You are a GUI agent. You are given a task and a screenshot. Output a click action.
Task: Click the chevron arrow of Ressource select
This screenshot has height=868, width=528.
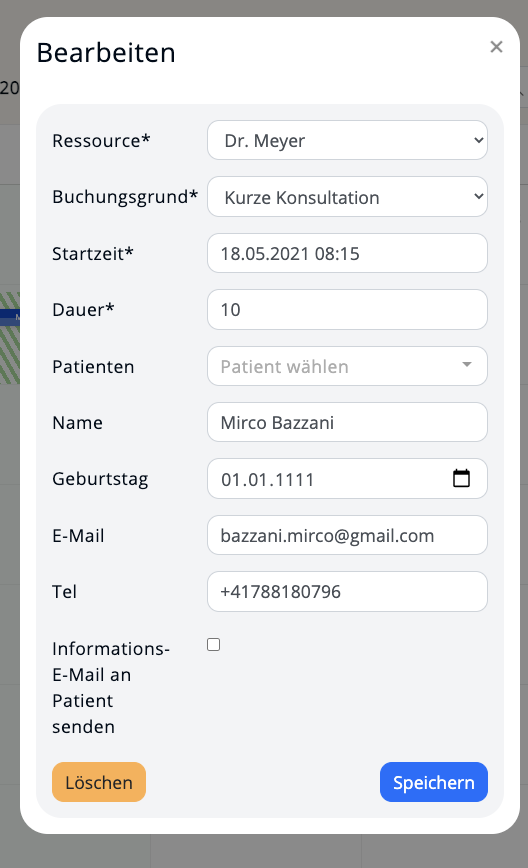(x=479, y=140)
